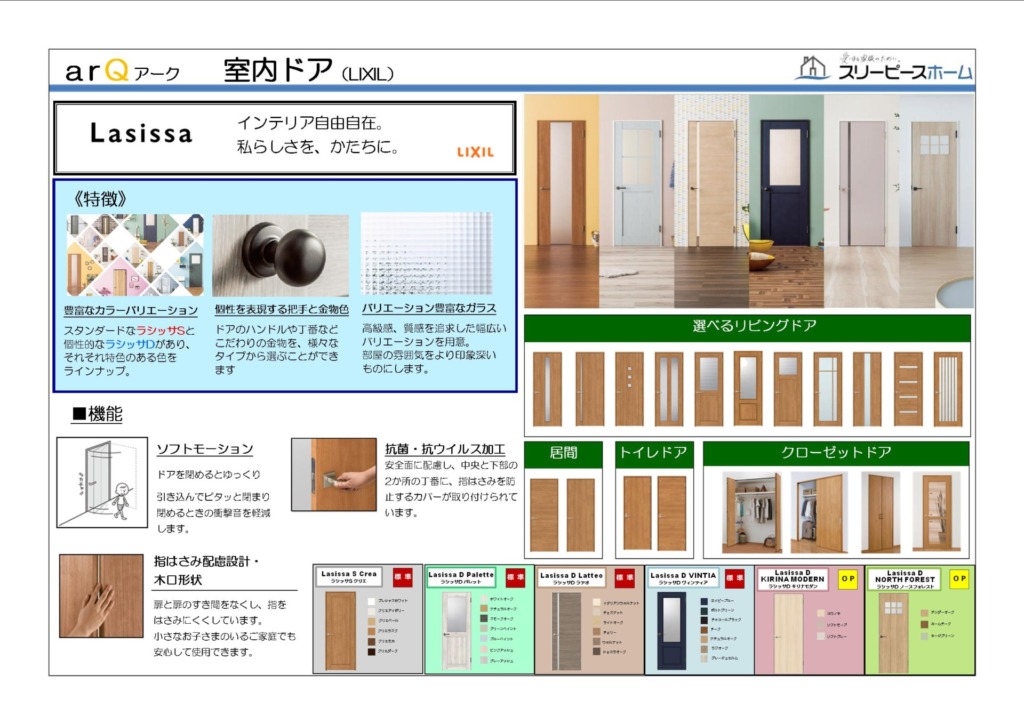The image size is (1024, 724).
Task: Open the diamond-pattern color collage image
Action: (135, 255)
